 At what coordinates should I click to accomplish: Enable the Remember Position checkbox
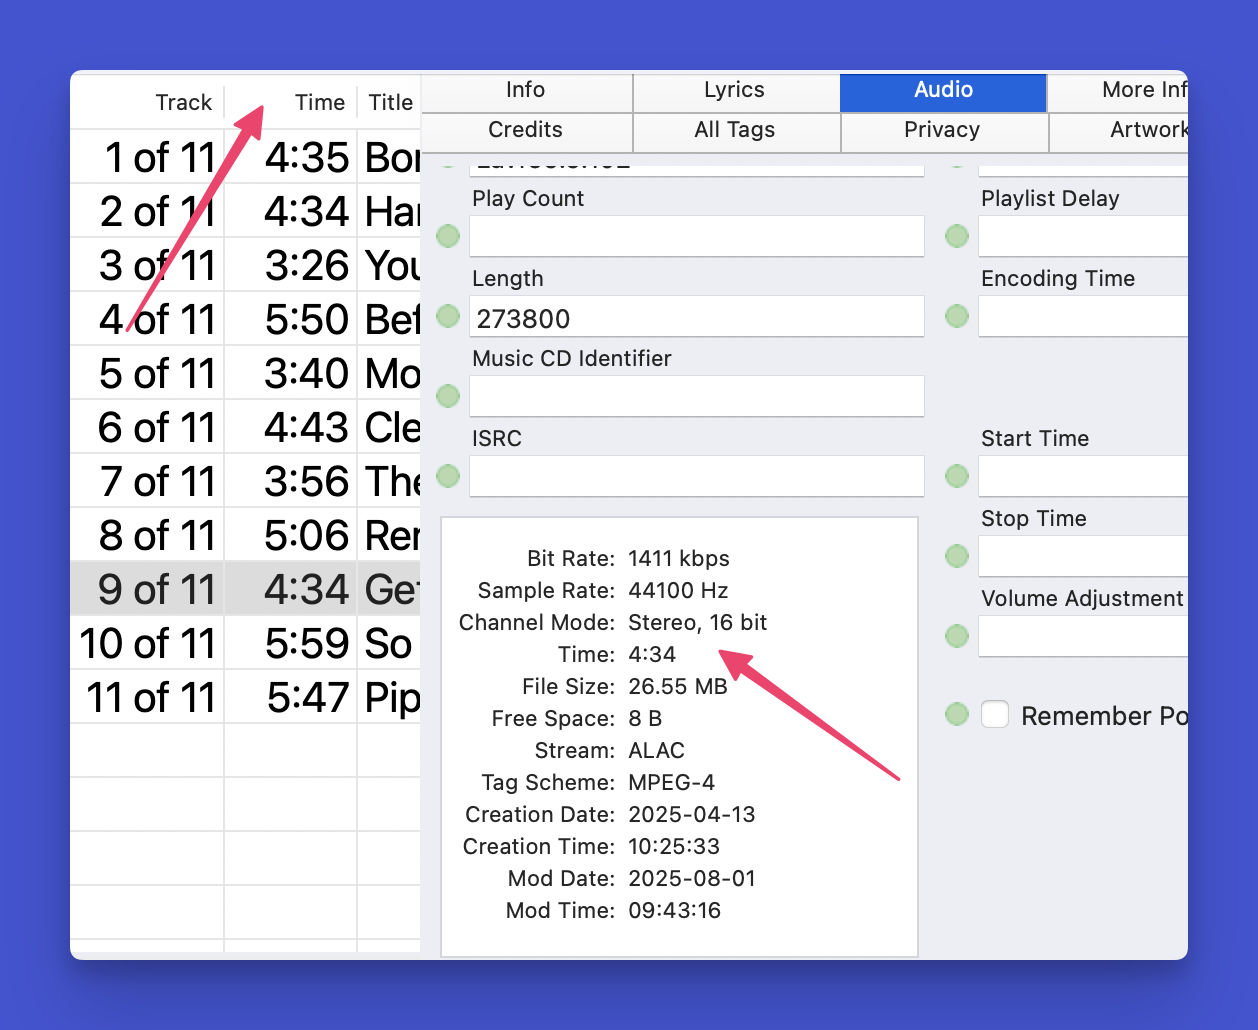(995, 715)
